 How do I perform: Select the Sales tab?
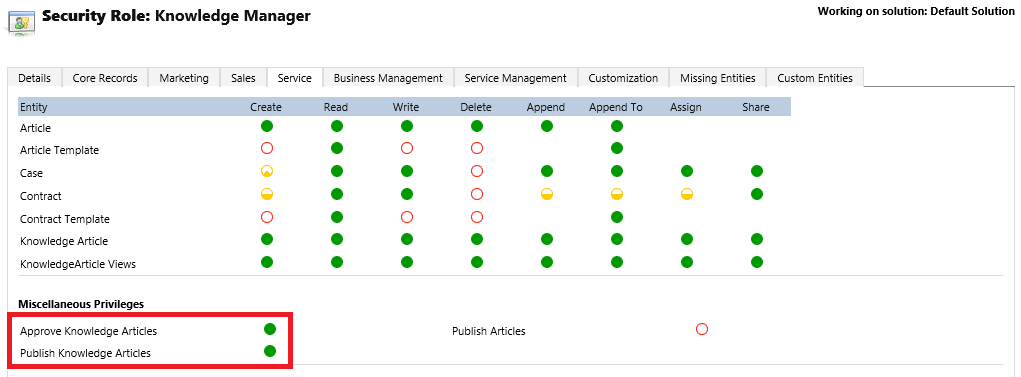coord(244,78)
